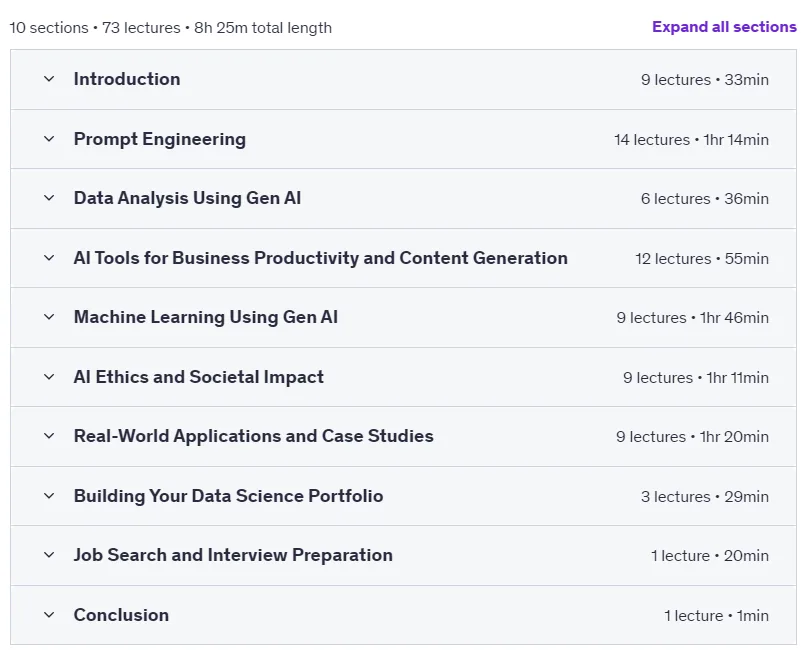Click chevron beside Building Your Data Science Portfolio

point(49,496)
